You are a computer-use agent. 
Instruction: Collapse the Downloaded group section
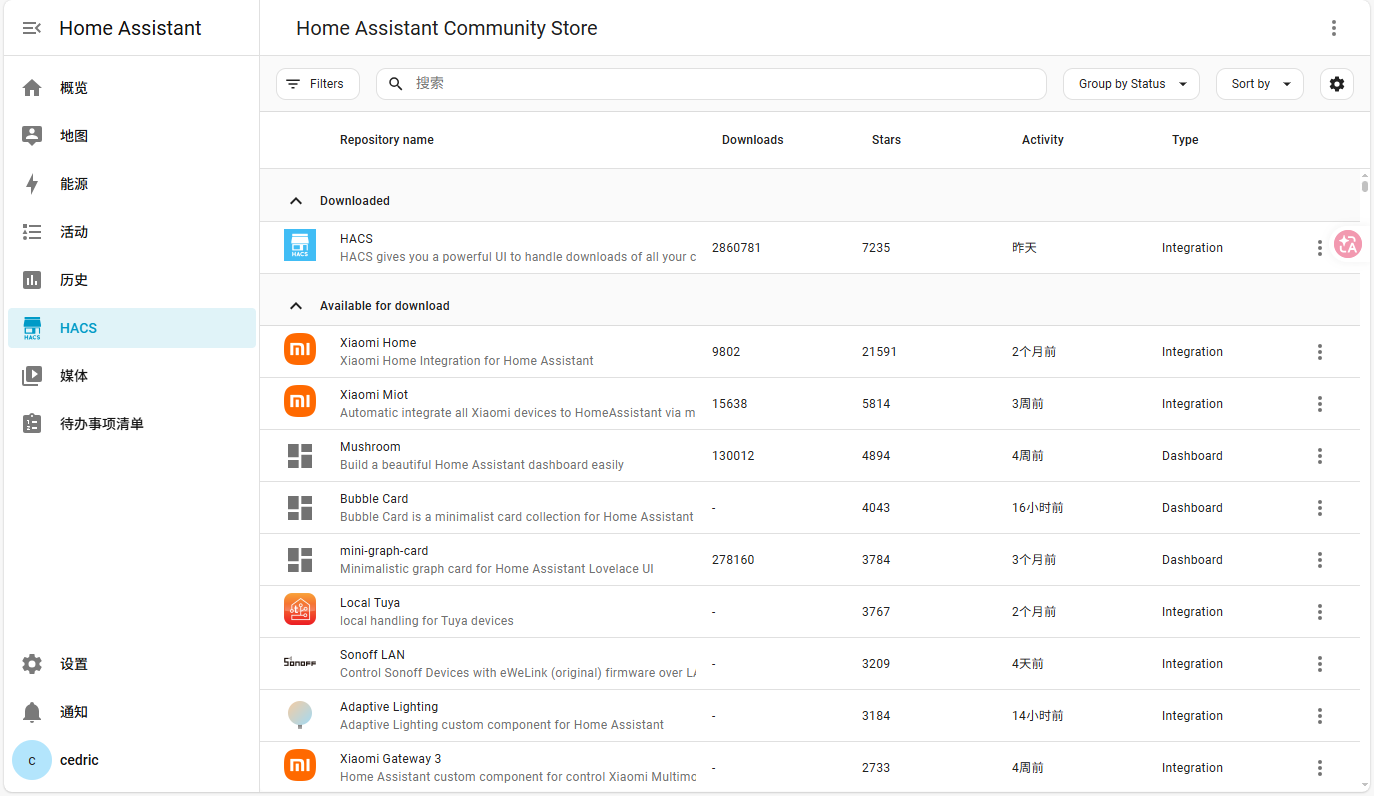pos(296,201)
